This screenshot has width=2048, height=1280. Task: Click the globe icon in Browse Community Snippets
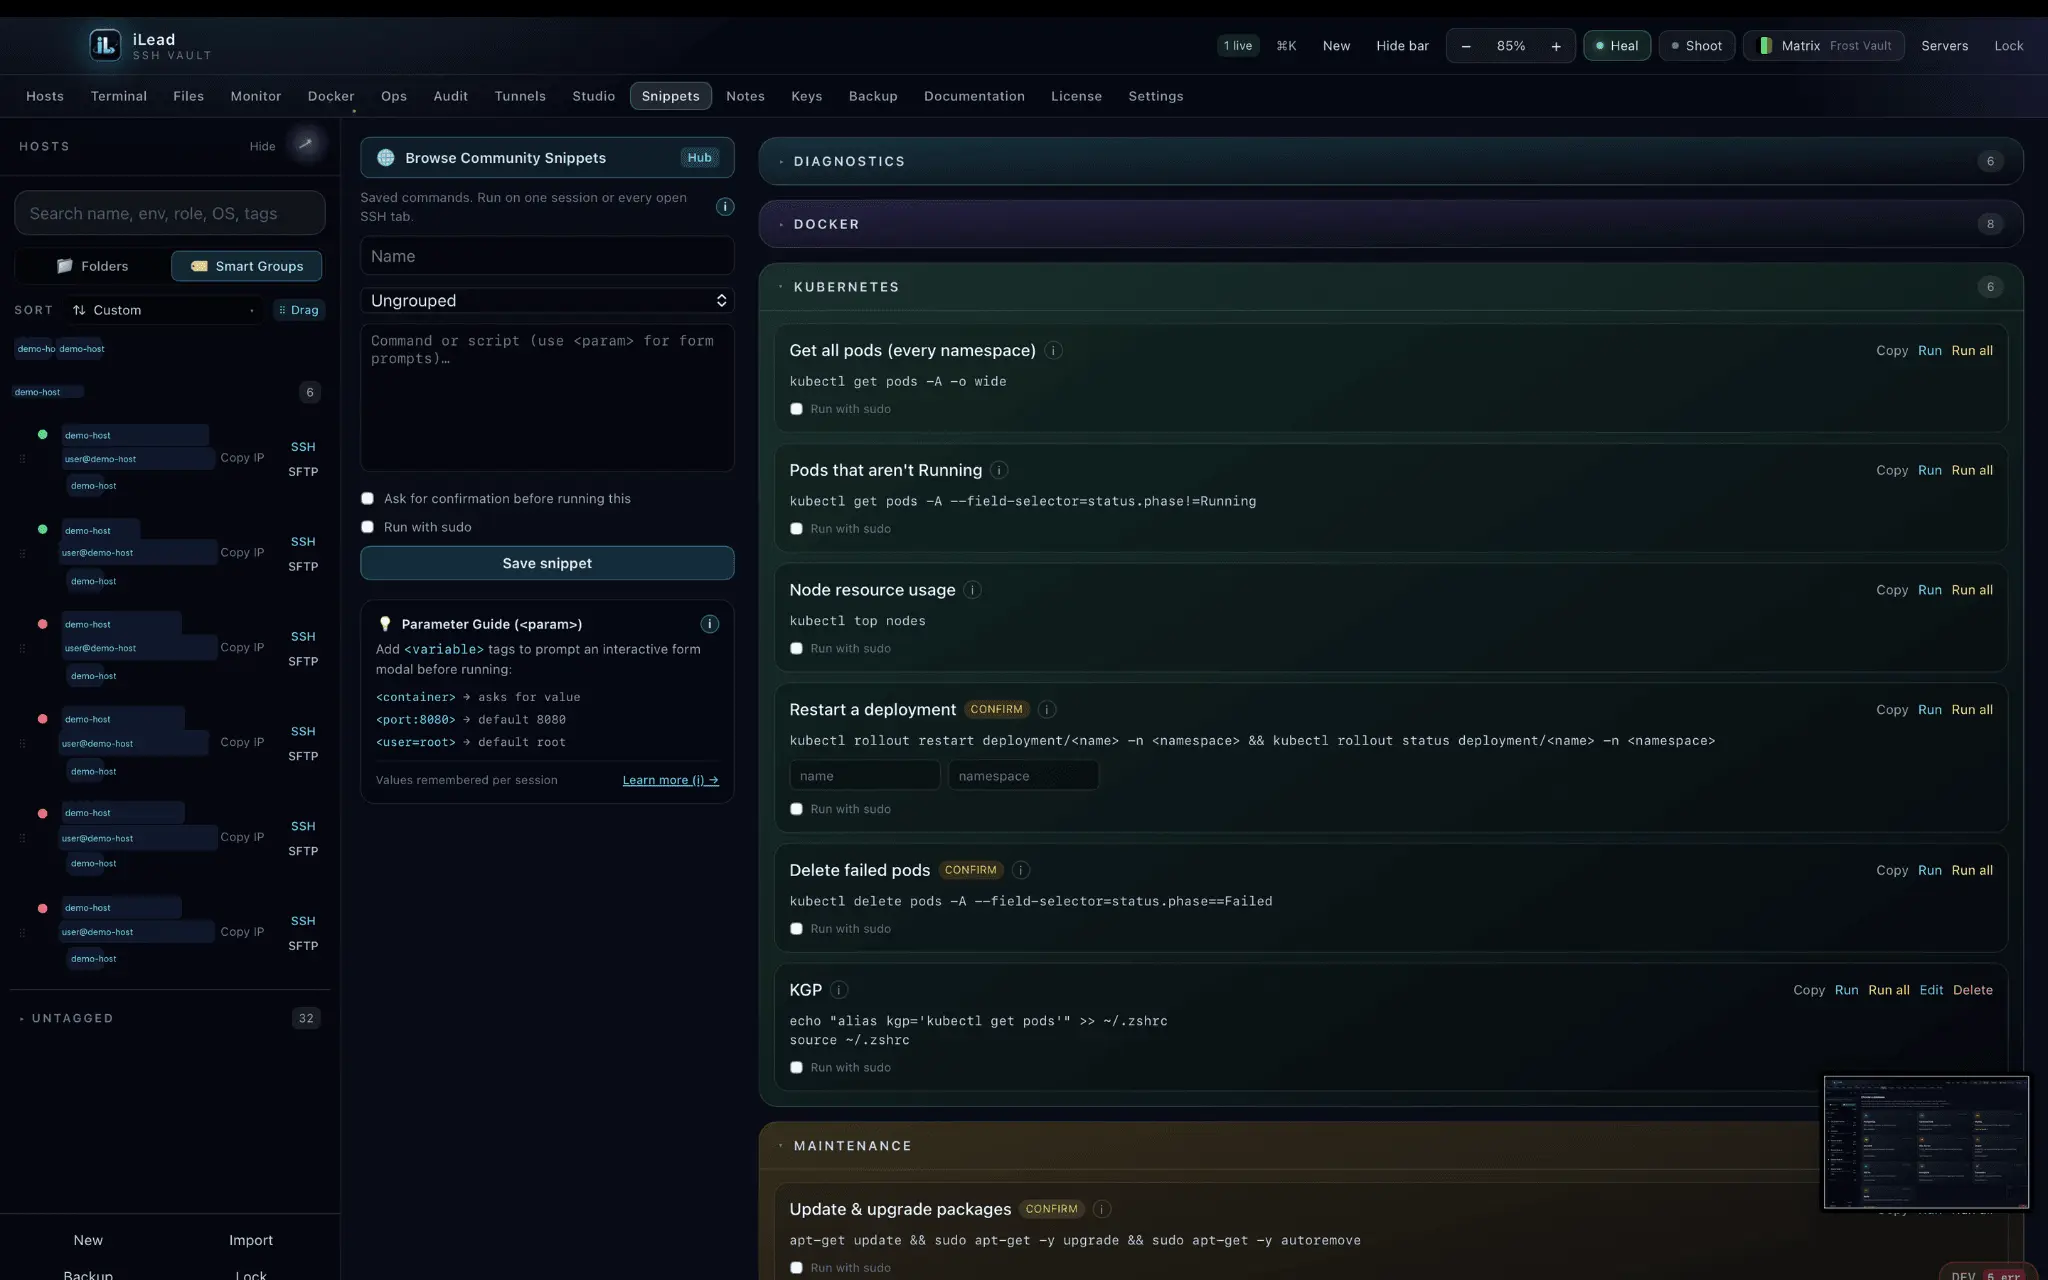pyautogui.click(x=385, y=158)
